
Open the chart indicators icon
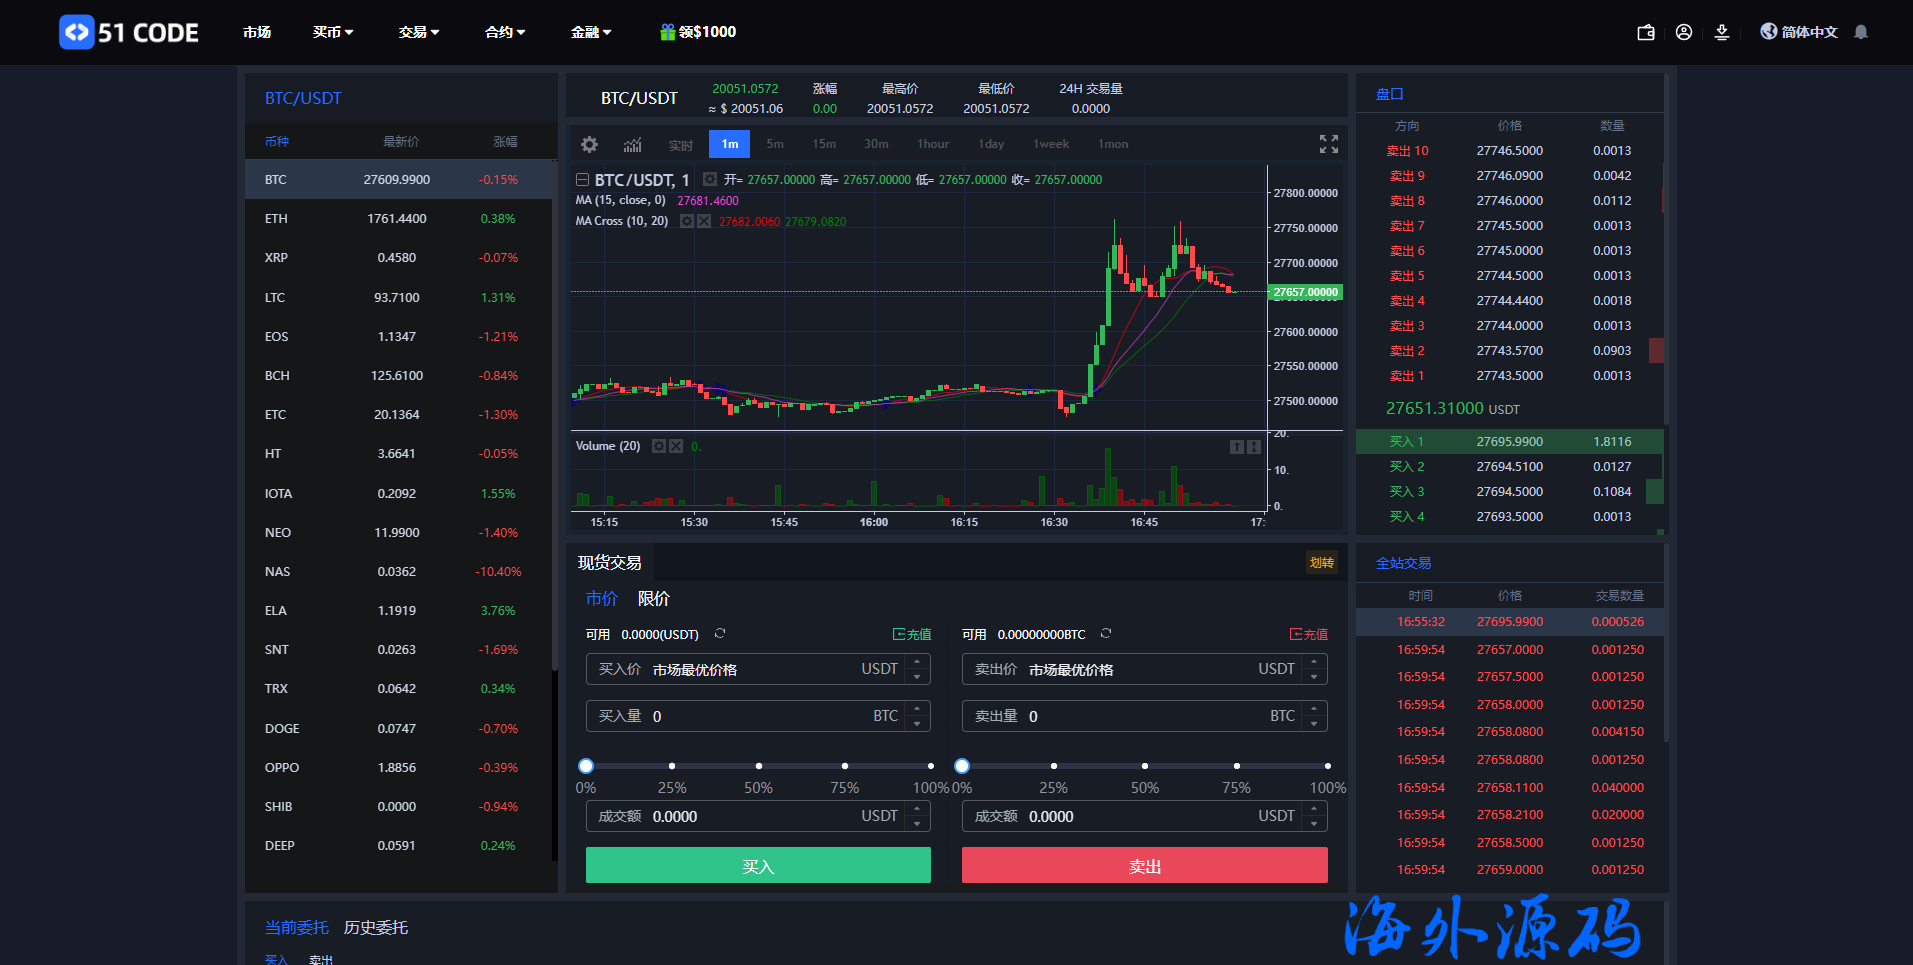click(x=632, y=144)
